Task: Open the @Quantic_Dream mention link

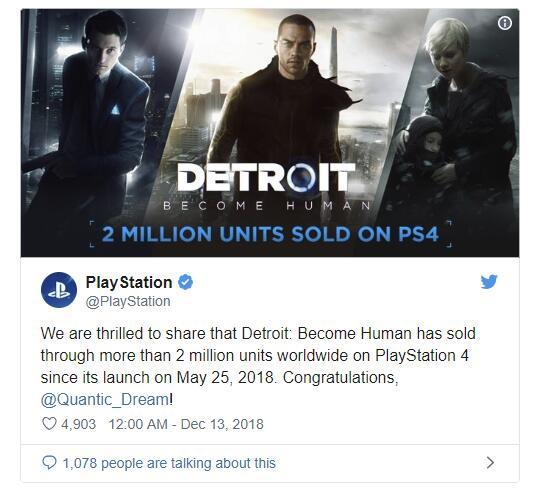Action: 105,399
